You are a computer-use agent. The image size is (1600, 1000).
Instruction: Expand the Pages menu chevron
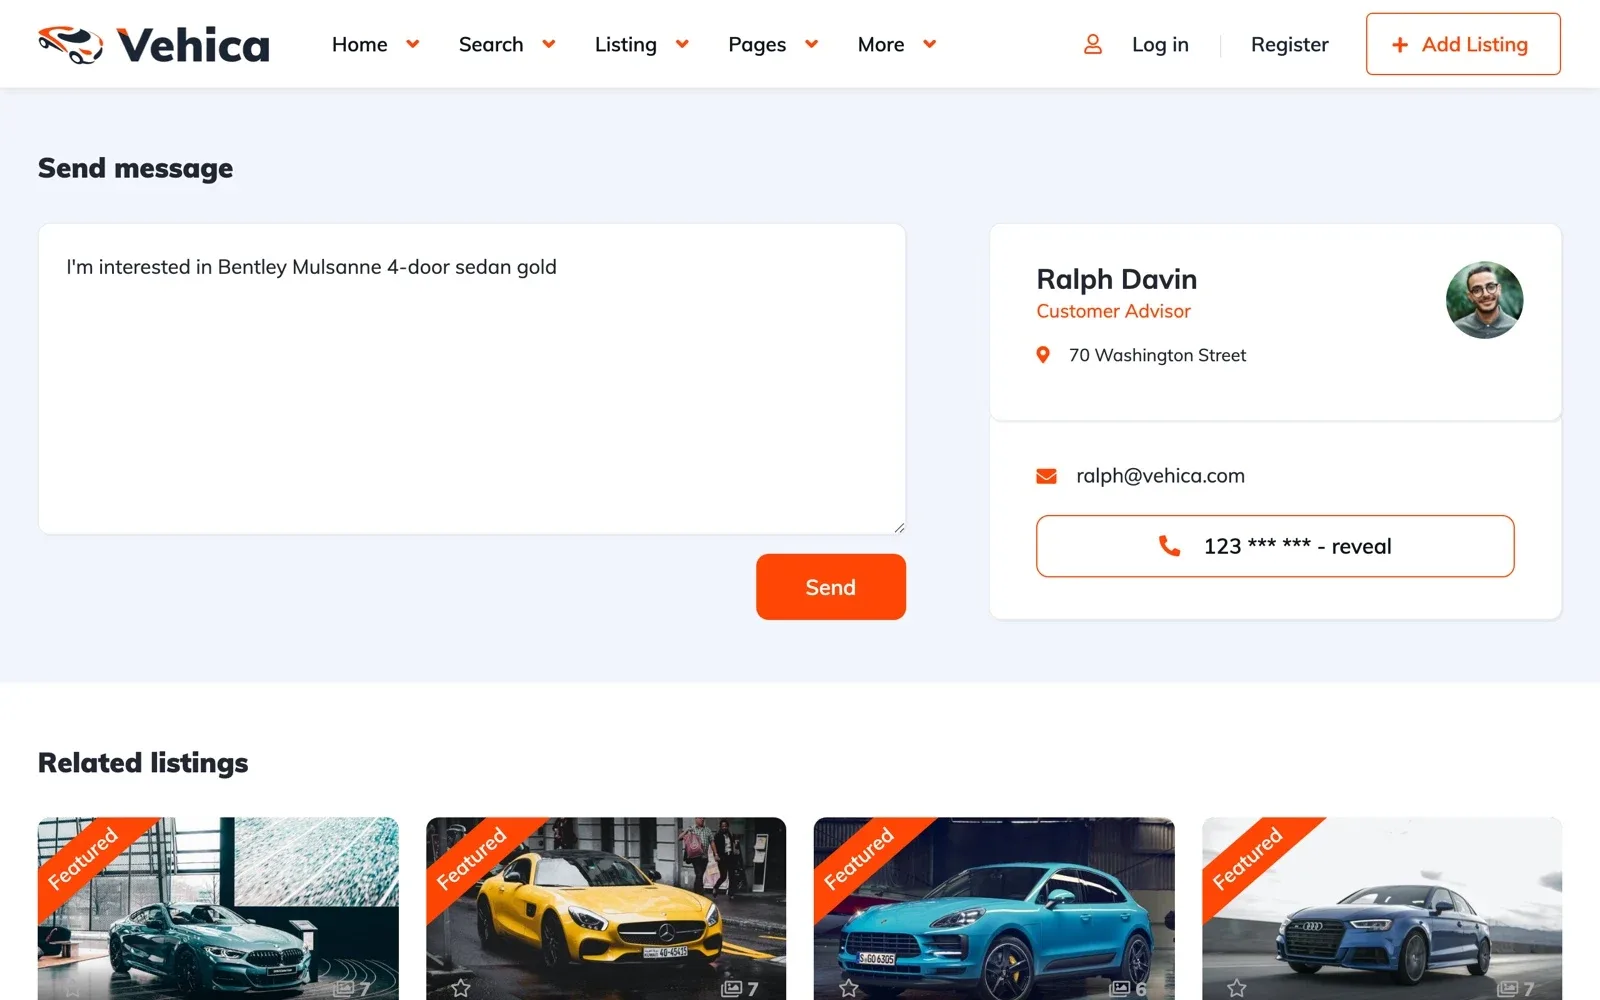pos(811,44)
